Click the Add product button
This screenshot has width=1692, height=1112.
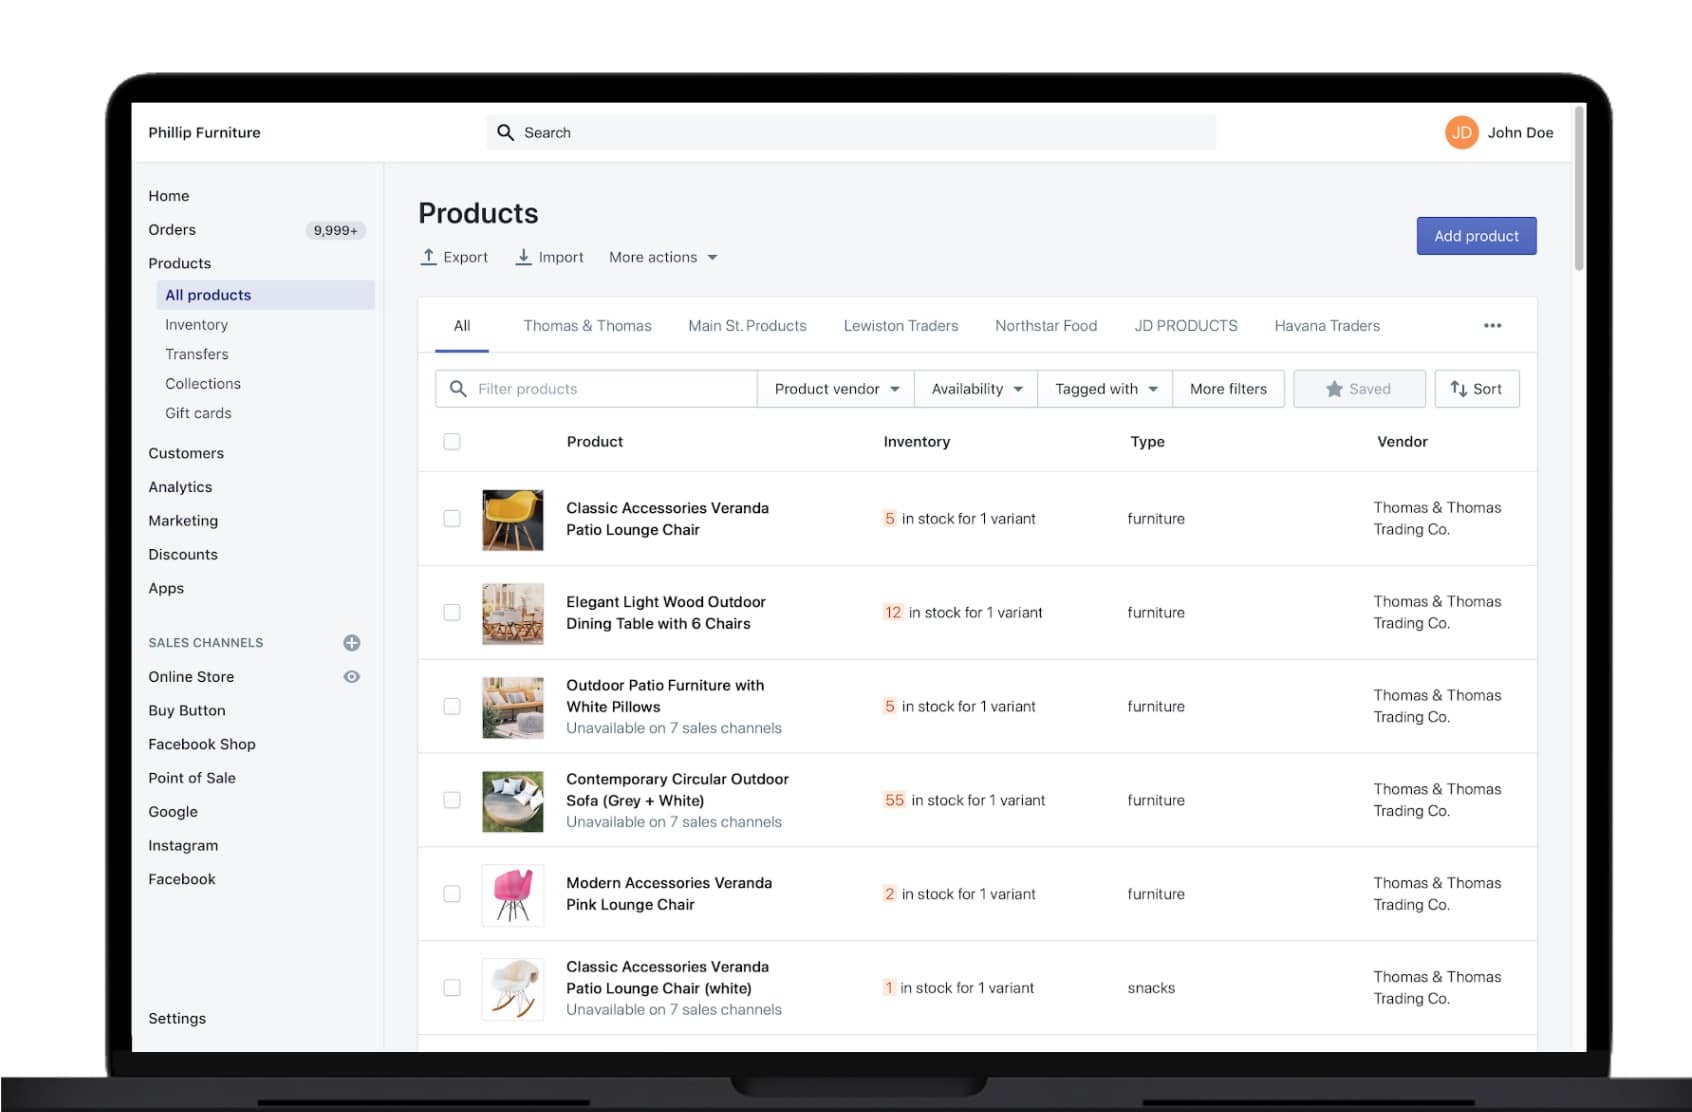click(x=1476, y=236)
